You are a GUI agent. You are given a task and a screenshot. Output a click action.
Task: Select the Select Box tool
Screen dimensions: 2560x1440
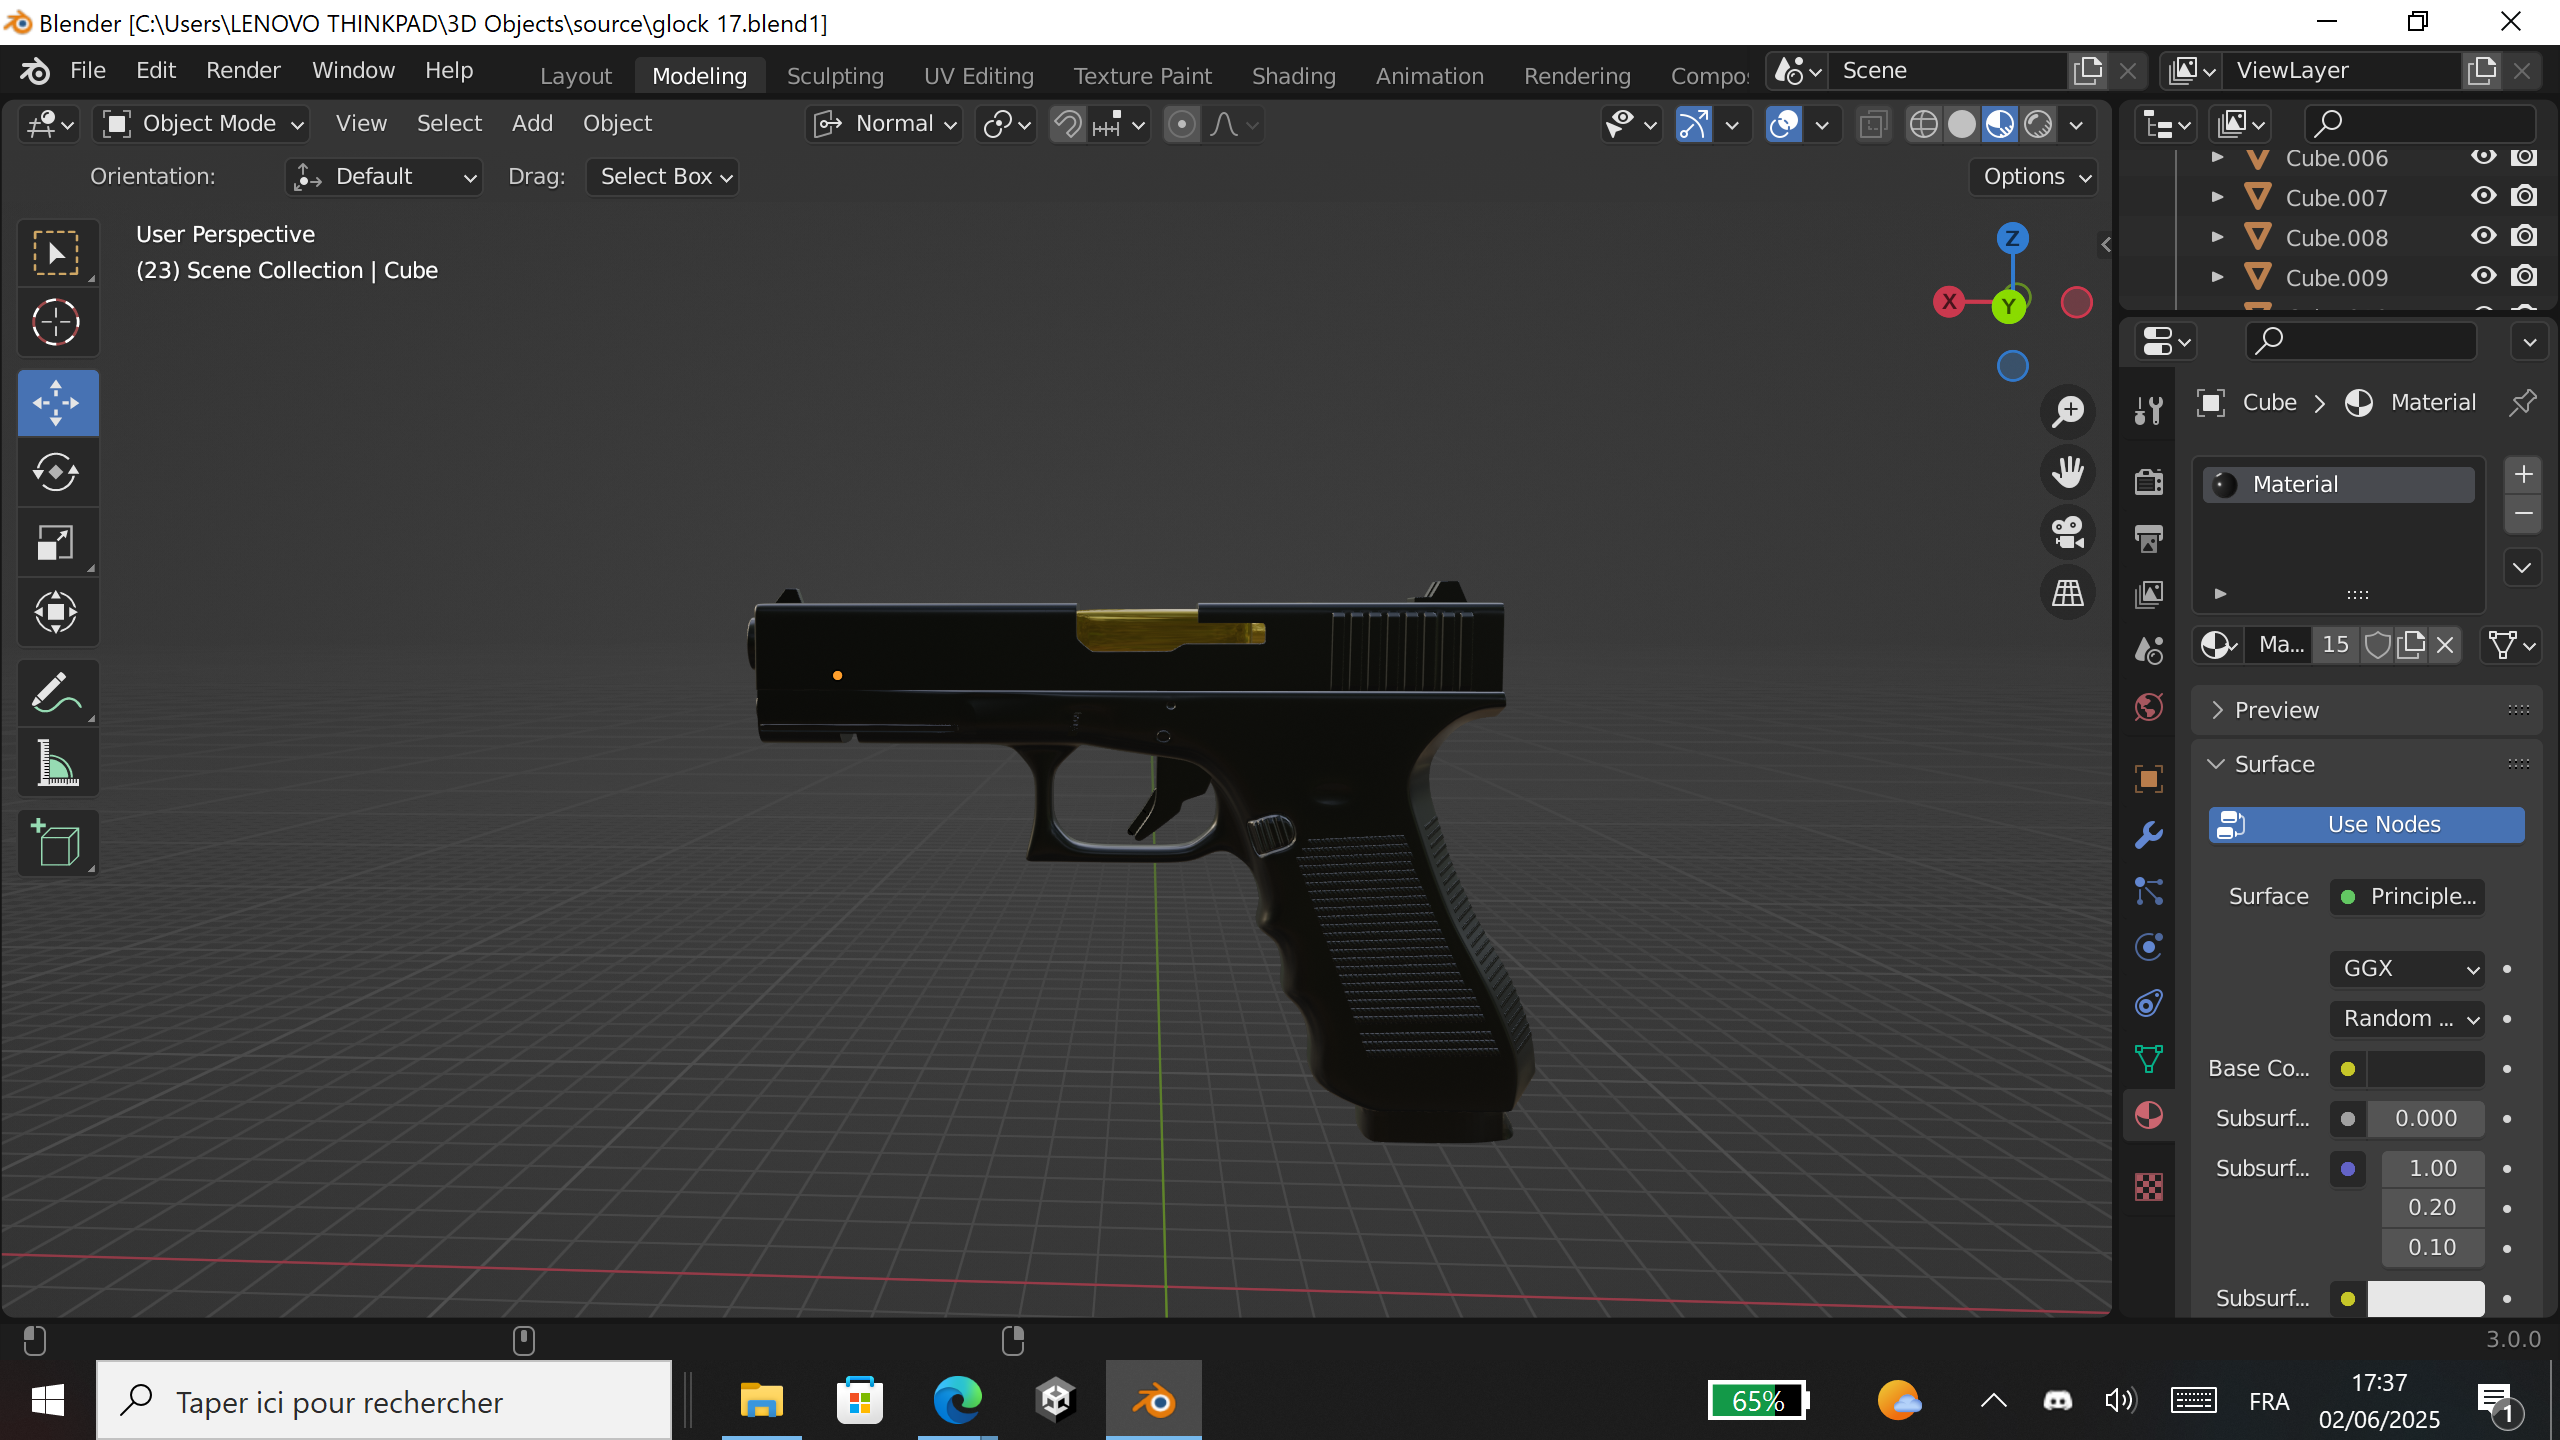pyautogui.click(x=57, y=252)
